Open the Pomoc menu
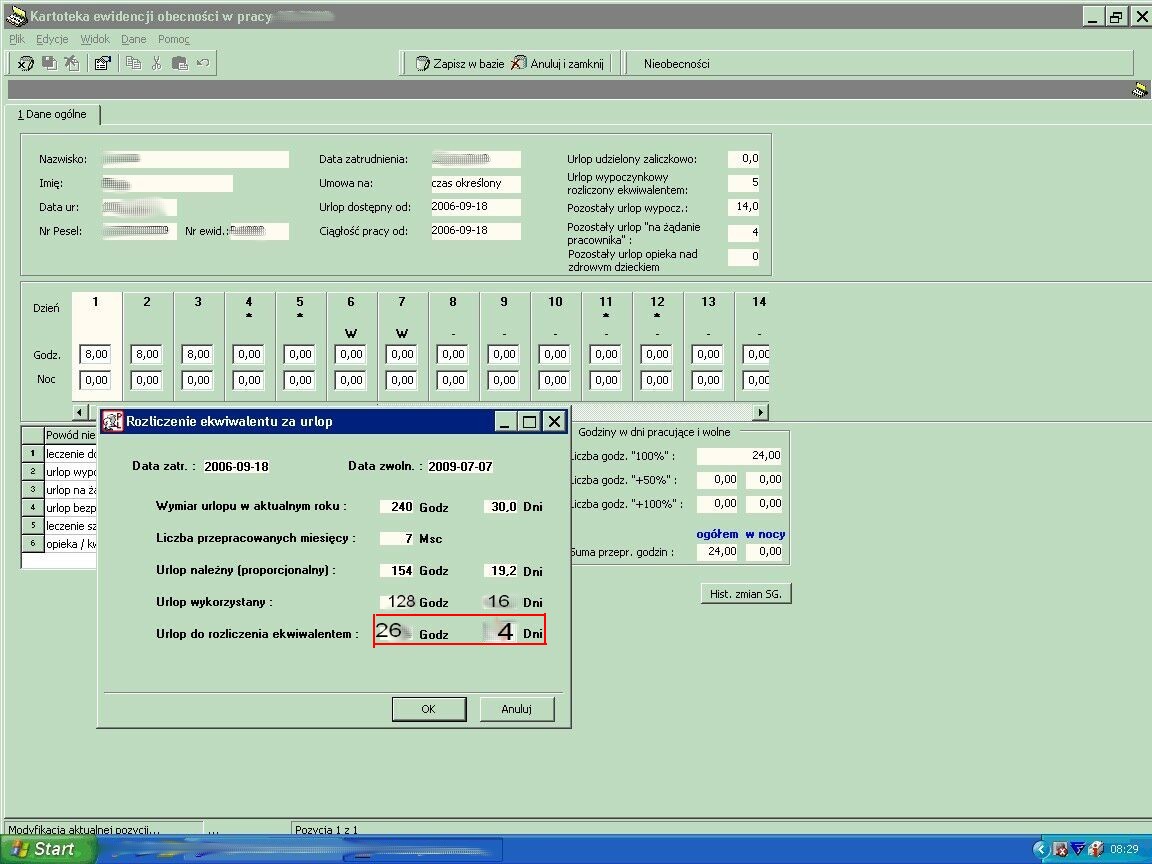Image resolution: width=1152 pixels, height=864 pixels. click(173, 39)
